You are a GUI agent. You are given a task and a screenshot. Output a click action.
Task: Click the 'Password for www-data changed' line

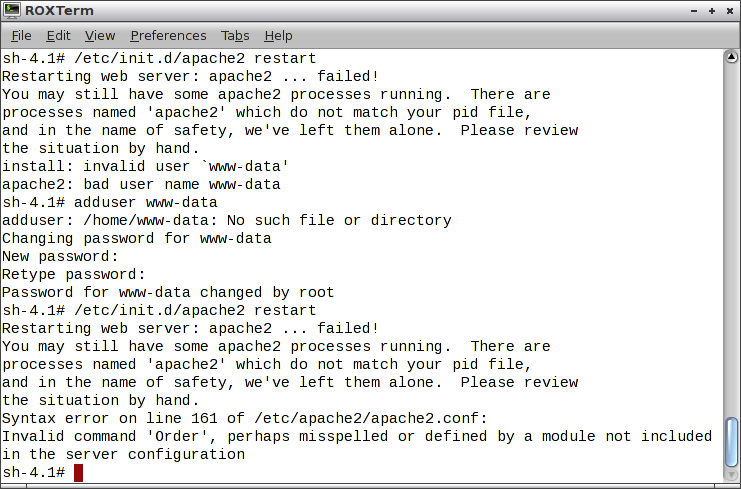pos(167,292)
